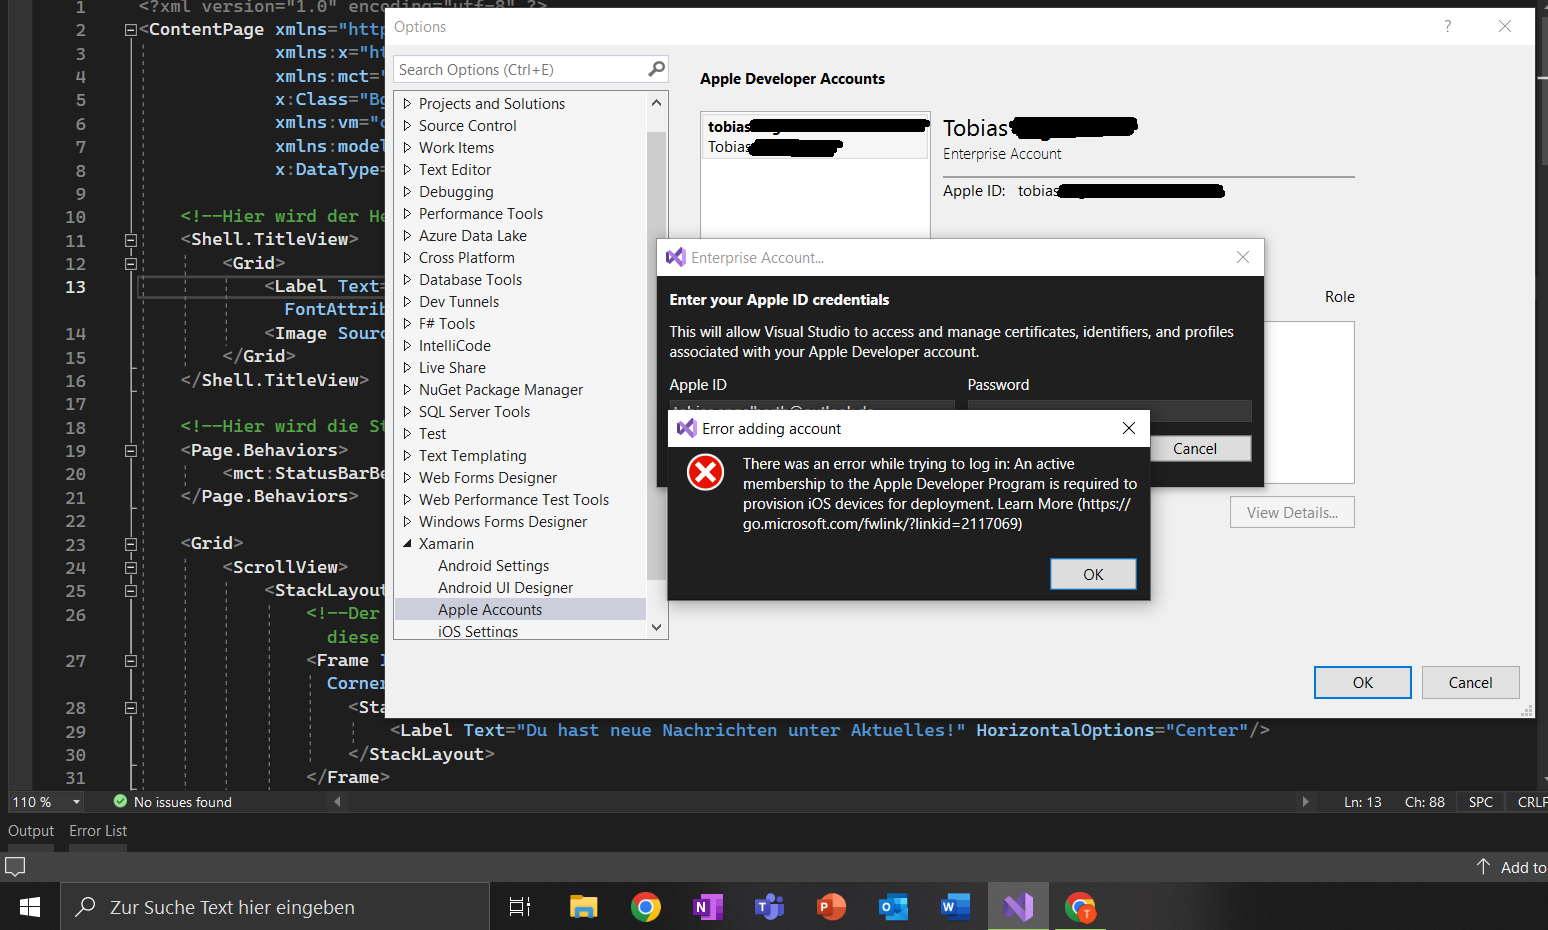The image size is (1548, 930).
Task: Expand Projects and Solutions node
Action: coord(408,104)
